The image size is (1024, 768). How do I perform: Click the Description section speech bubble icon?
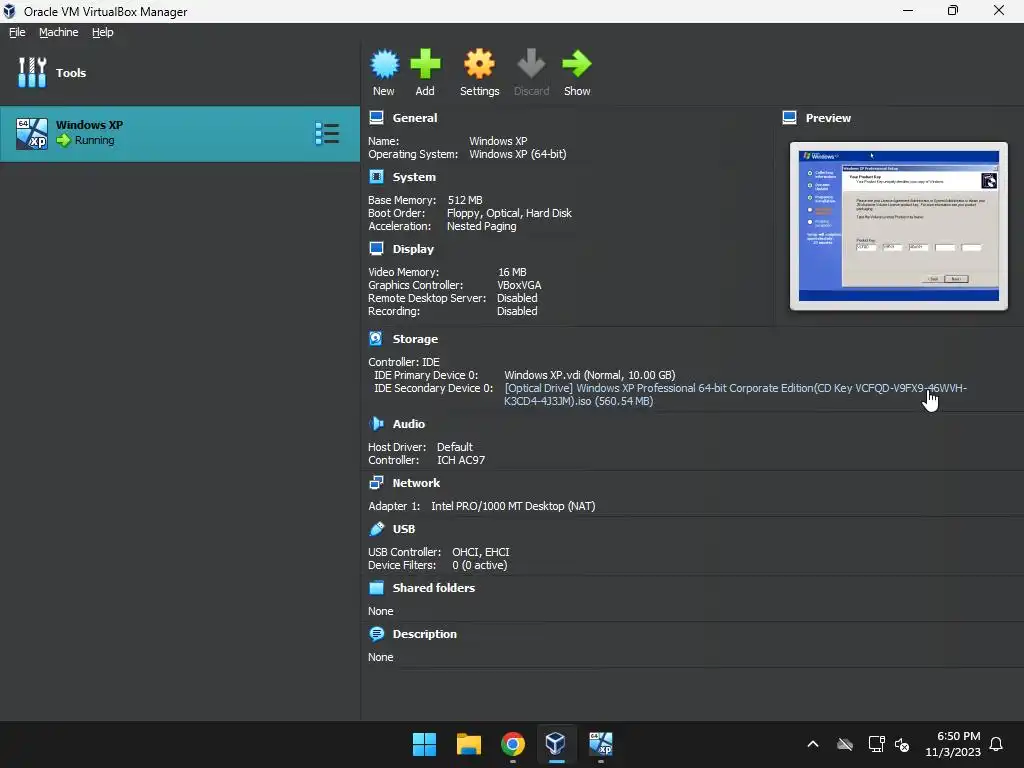(376, 634)
